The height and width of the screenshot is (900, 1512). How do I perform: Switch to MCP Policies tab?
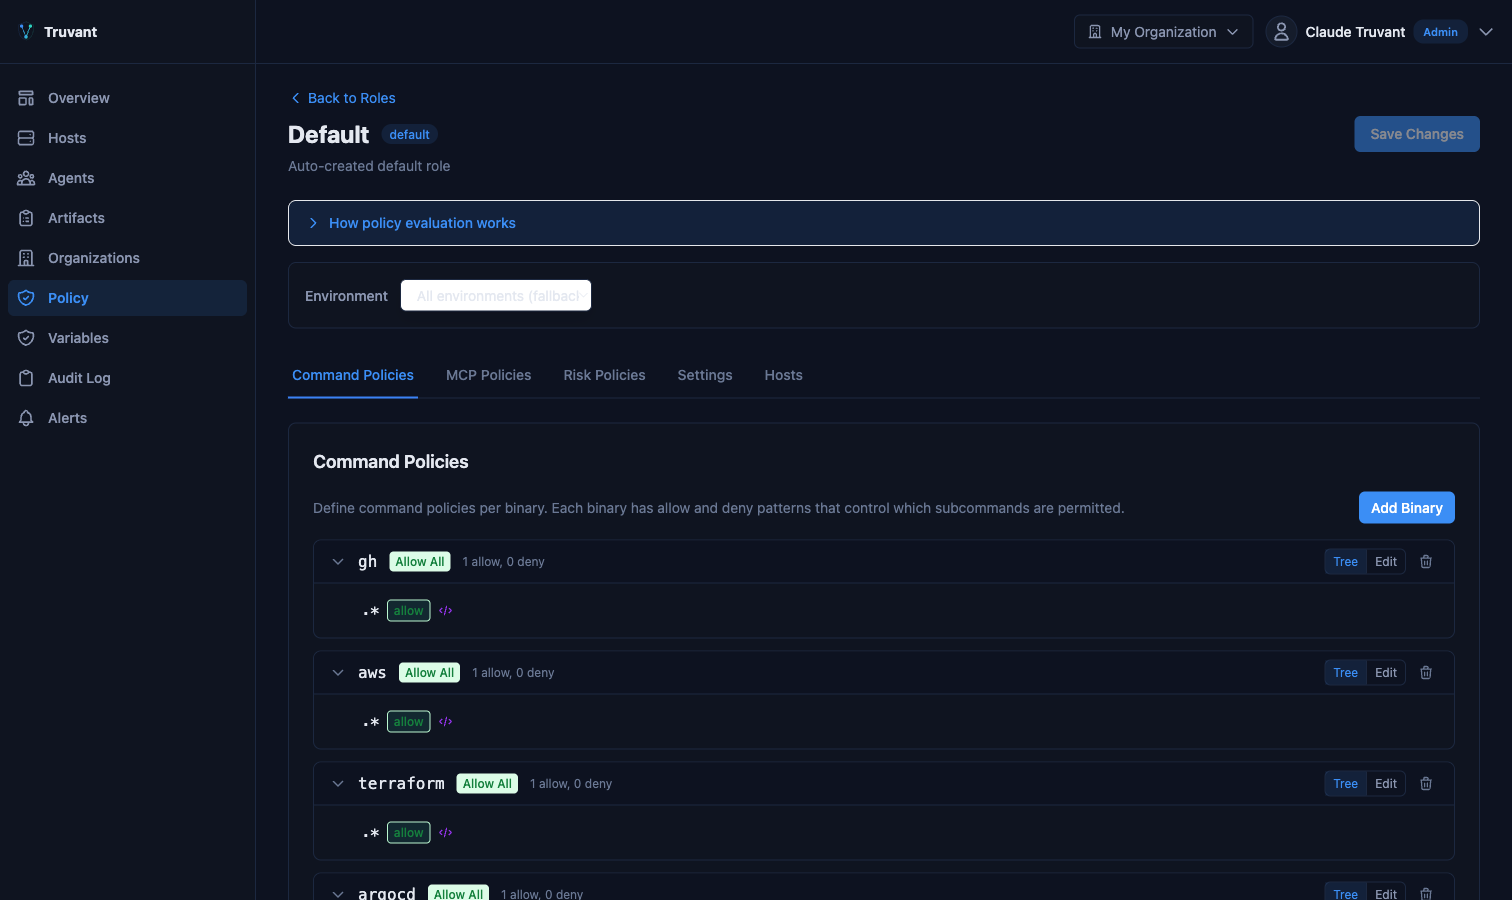click(x=488, y=375)
